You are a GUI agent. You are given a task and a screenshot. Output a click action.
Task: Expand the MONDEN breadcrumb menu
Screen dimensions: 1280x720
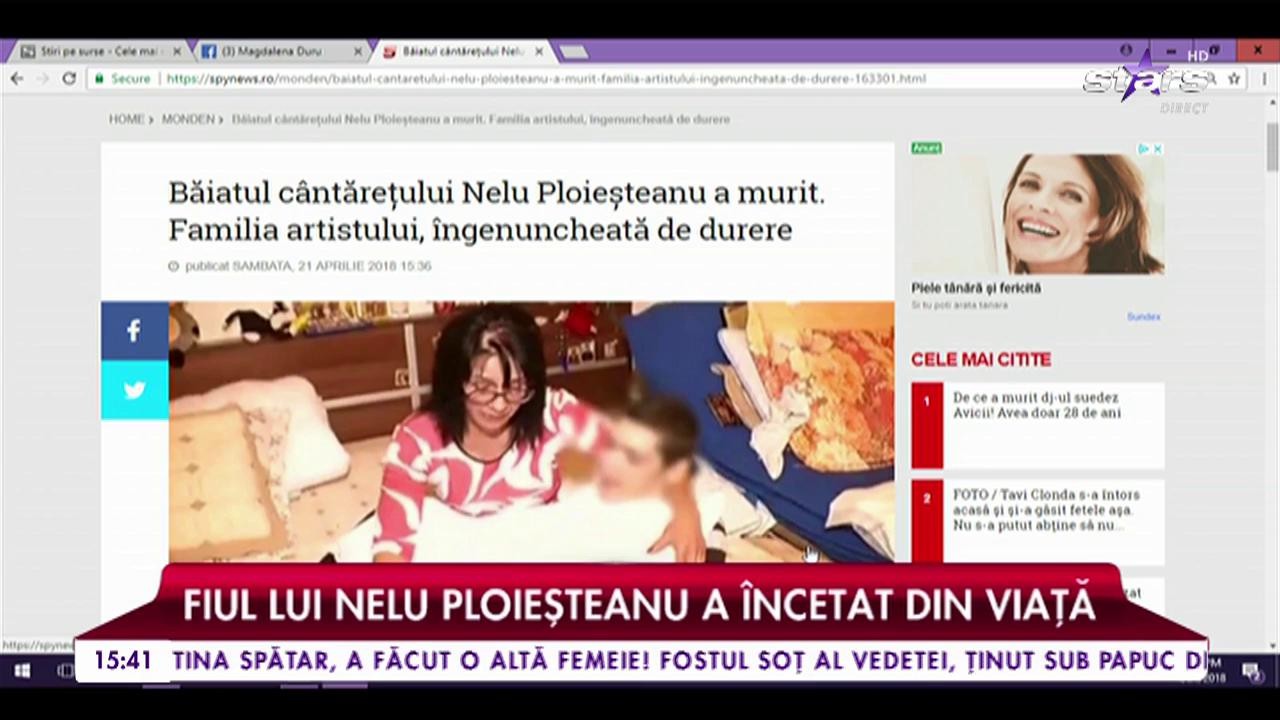pos(187,119)
